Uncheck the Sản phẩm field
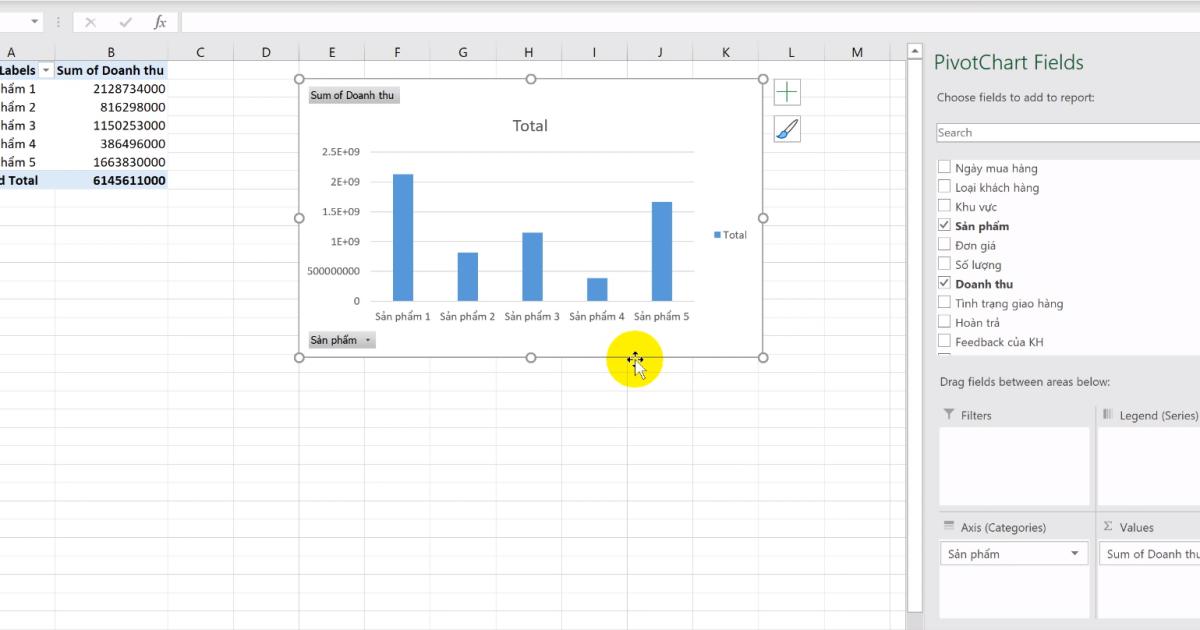 [944, 225]
